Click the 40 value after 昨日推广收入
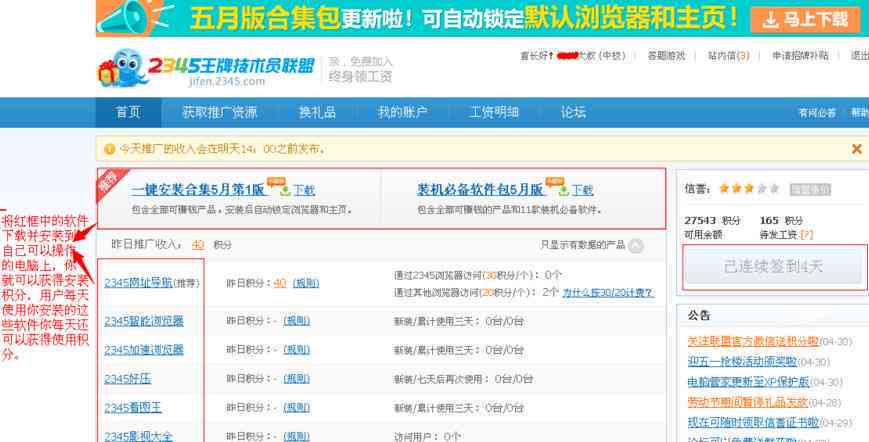The height and width of the screenshot is (442, 869). point(198,244)
